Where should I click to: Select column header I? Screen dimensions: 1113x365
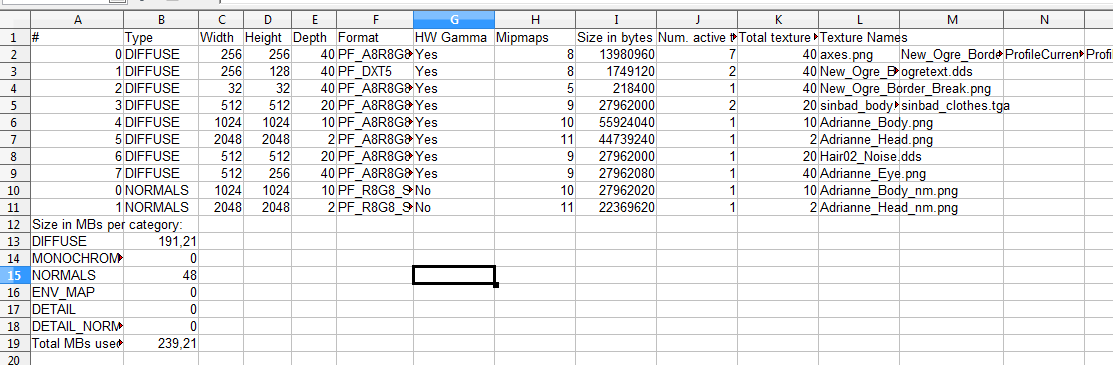[x=615, y=20]
